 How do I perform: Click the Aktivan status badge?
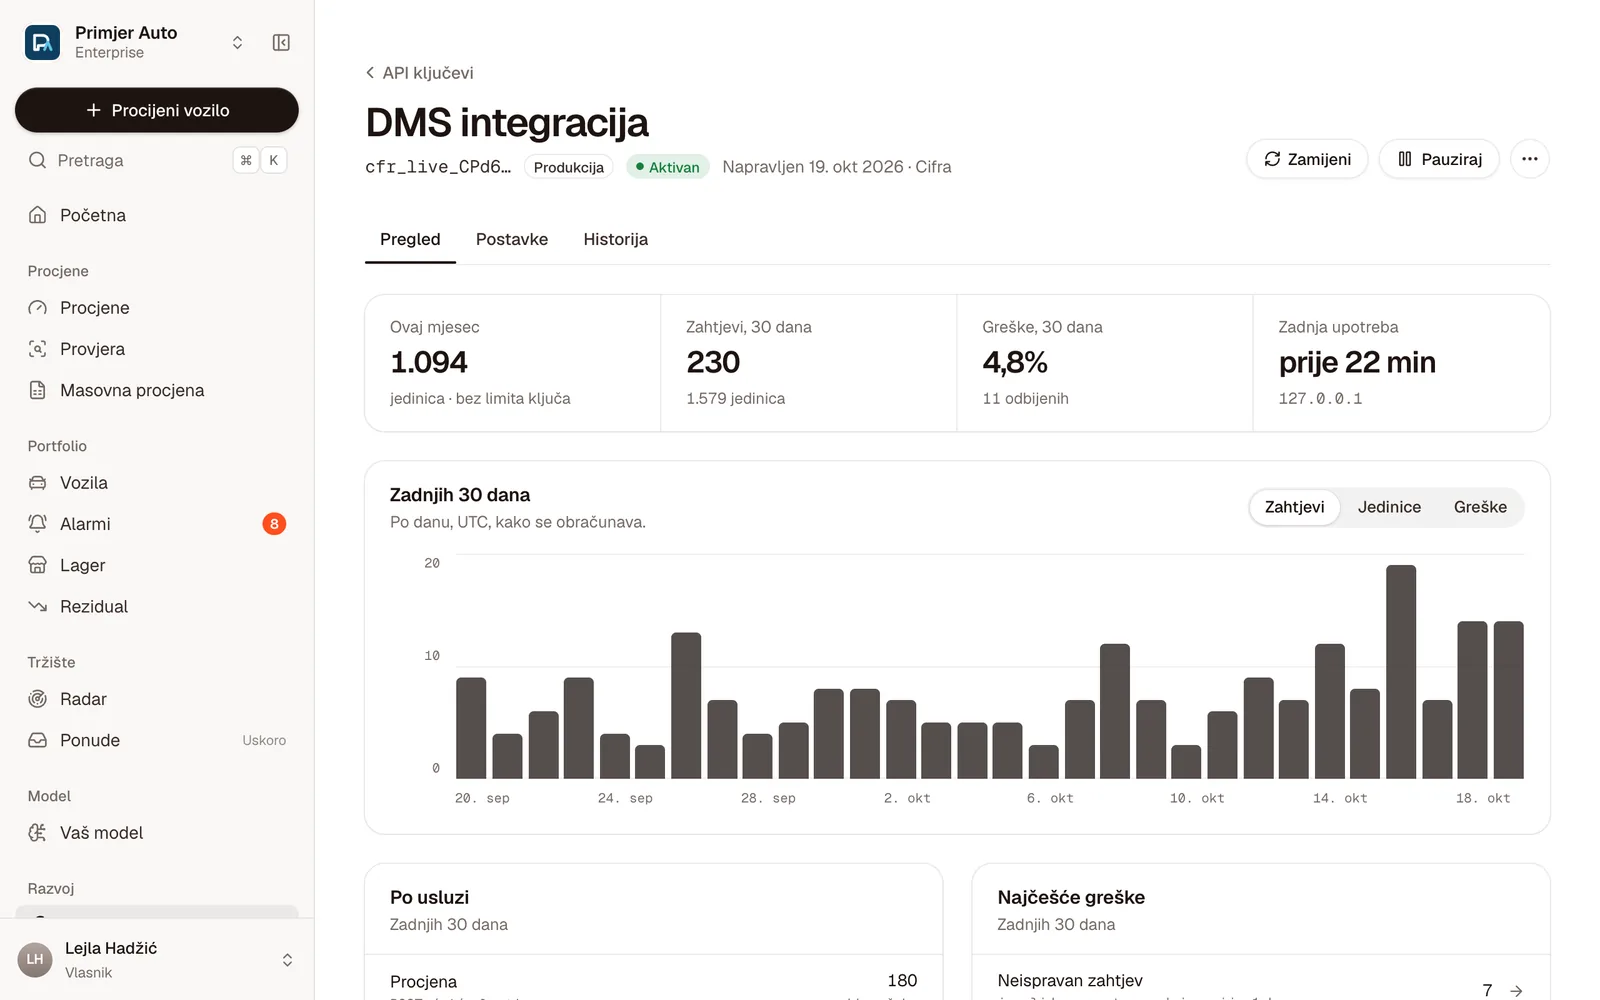pos(668,167)
